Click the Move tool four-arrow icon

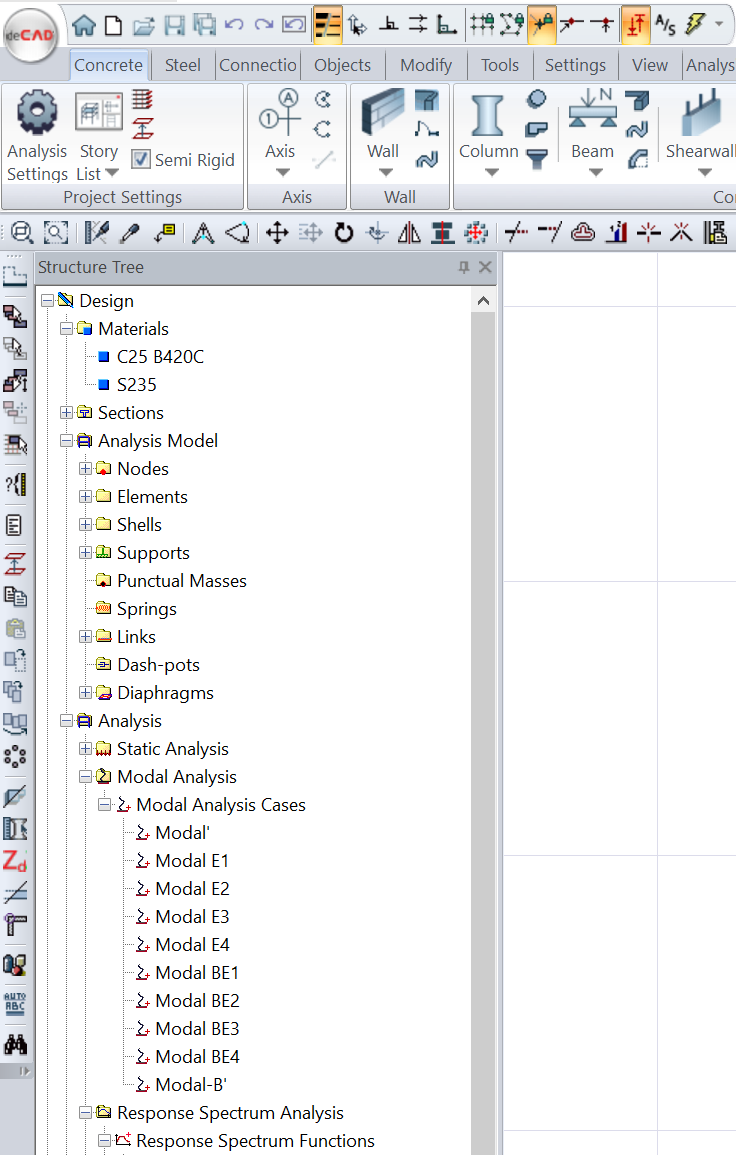277,233
